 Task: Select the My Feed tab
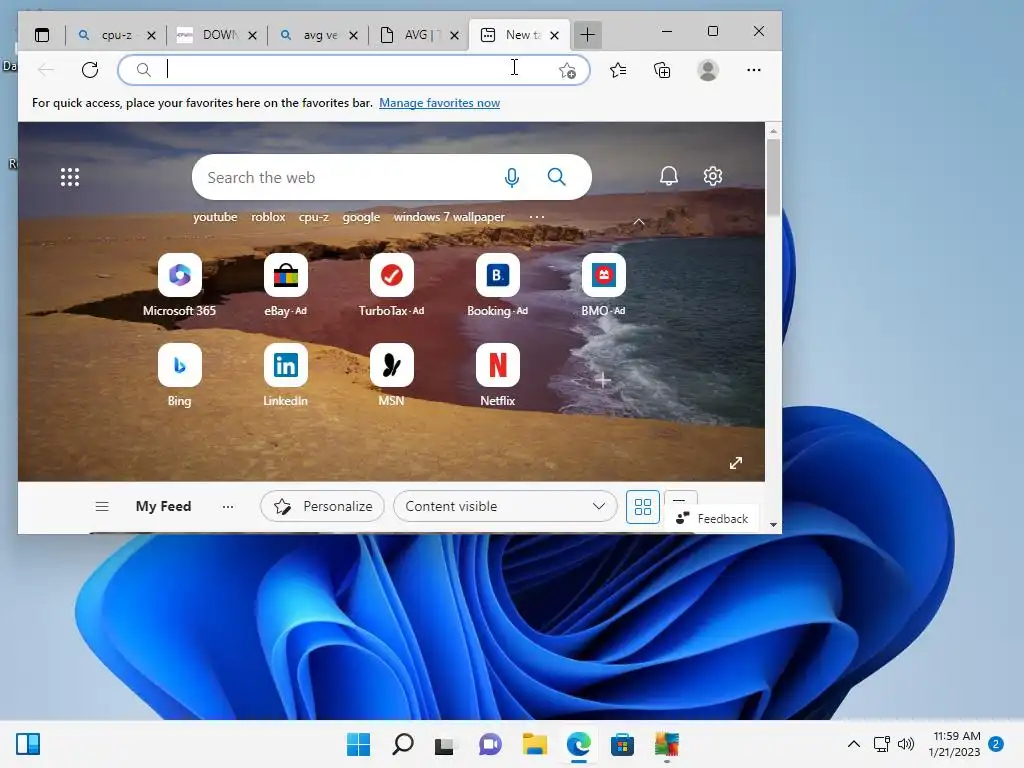click(163, 506)
